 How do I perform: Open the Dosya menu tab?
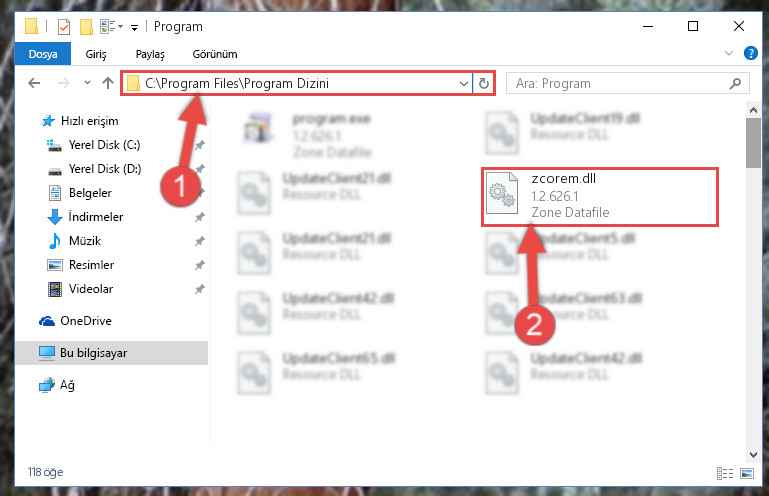[43, 54]
